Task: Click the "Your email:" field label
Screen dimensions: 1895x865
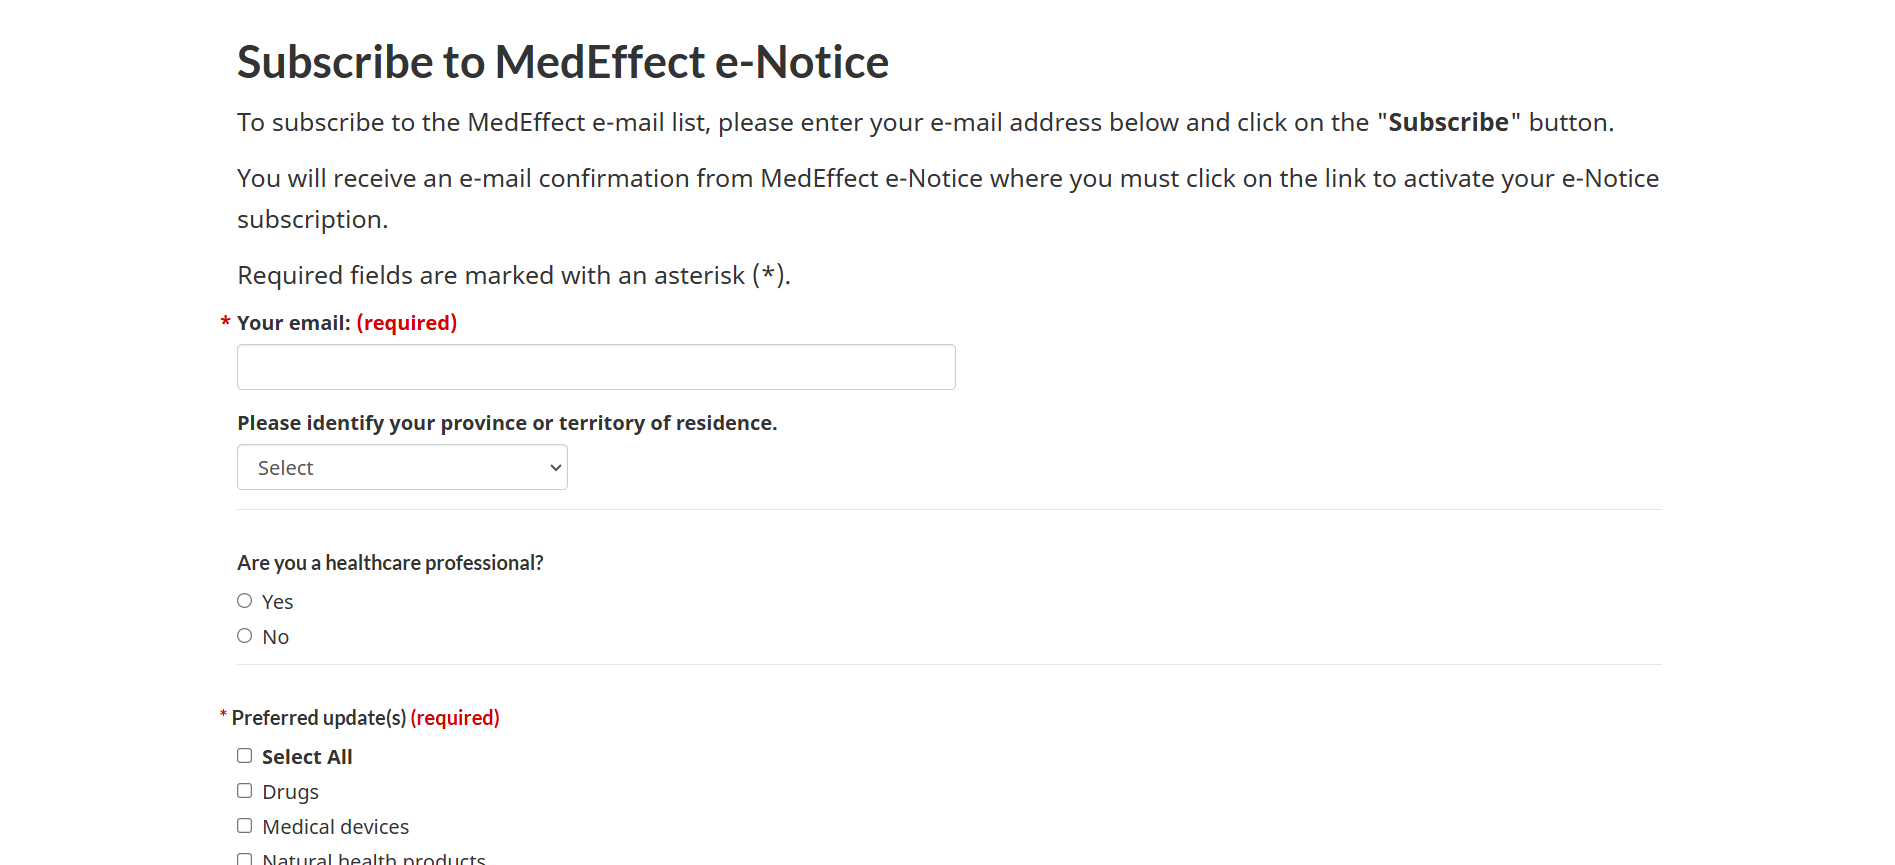Action: click(x=294, y=323)
